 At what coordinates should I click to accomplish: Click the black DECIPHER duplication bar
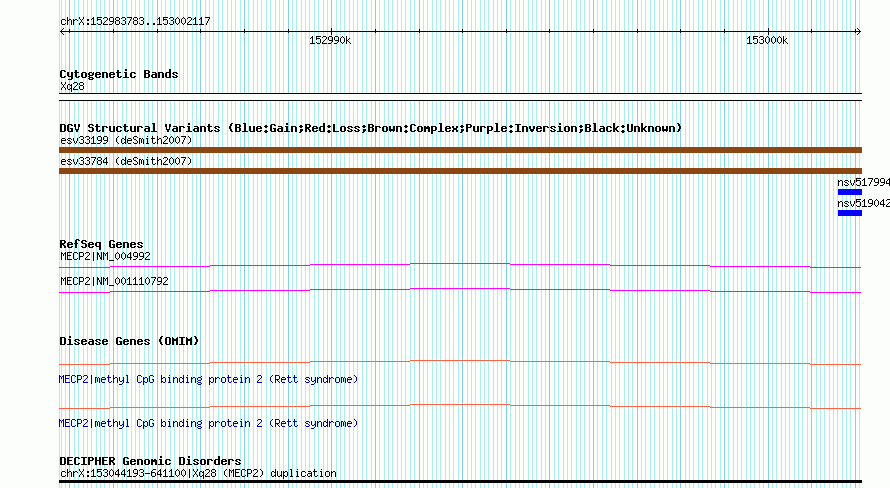[460, 482]
